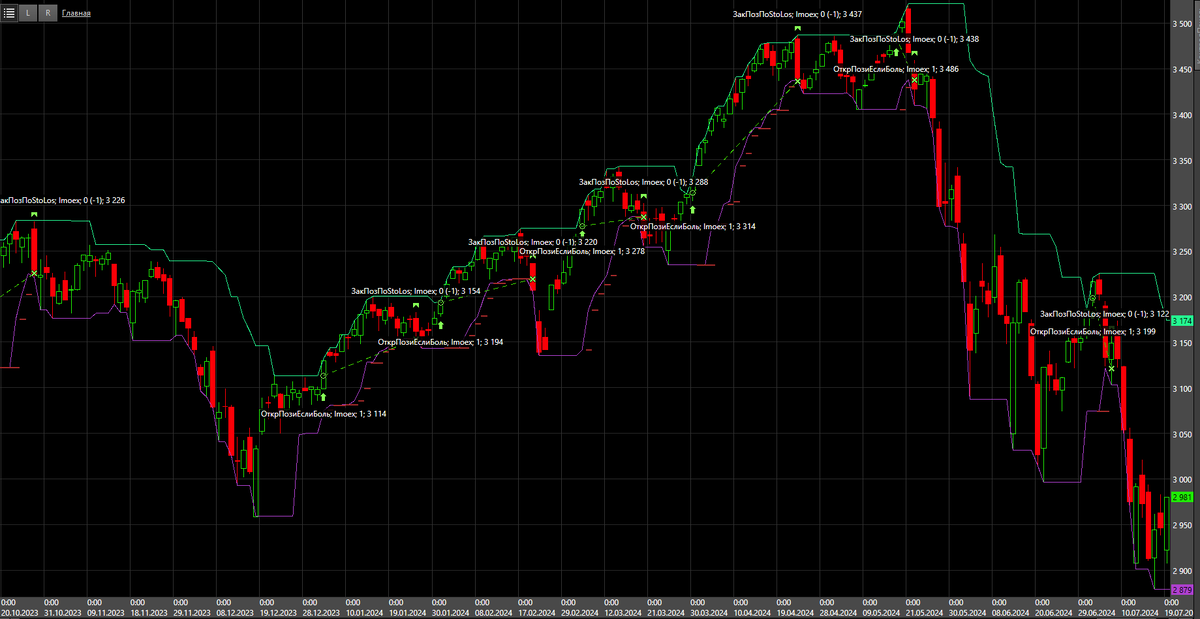The height and width of the screenshot is (619, 1200).
Task: Click the 2 950 price level on axis
Action: coord(1180,525)
